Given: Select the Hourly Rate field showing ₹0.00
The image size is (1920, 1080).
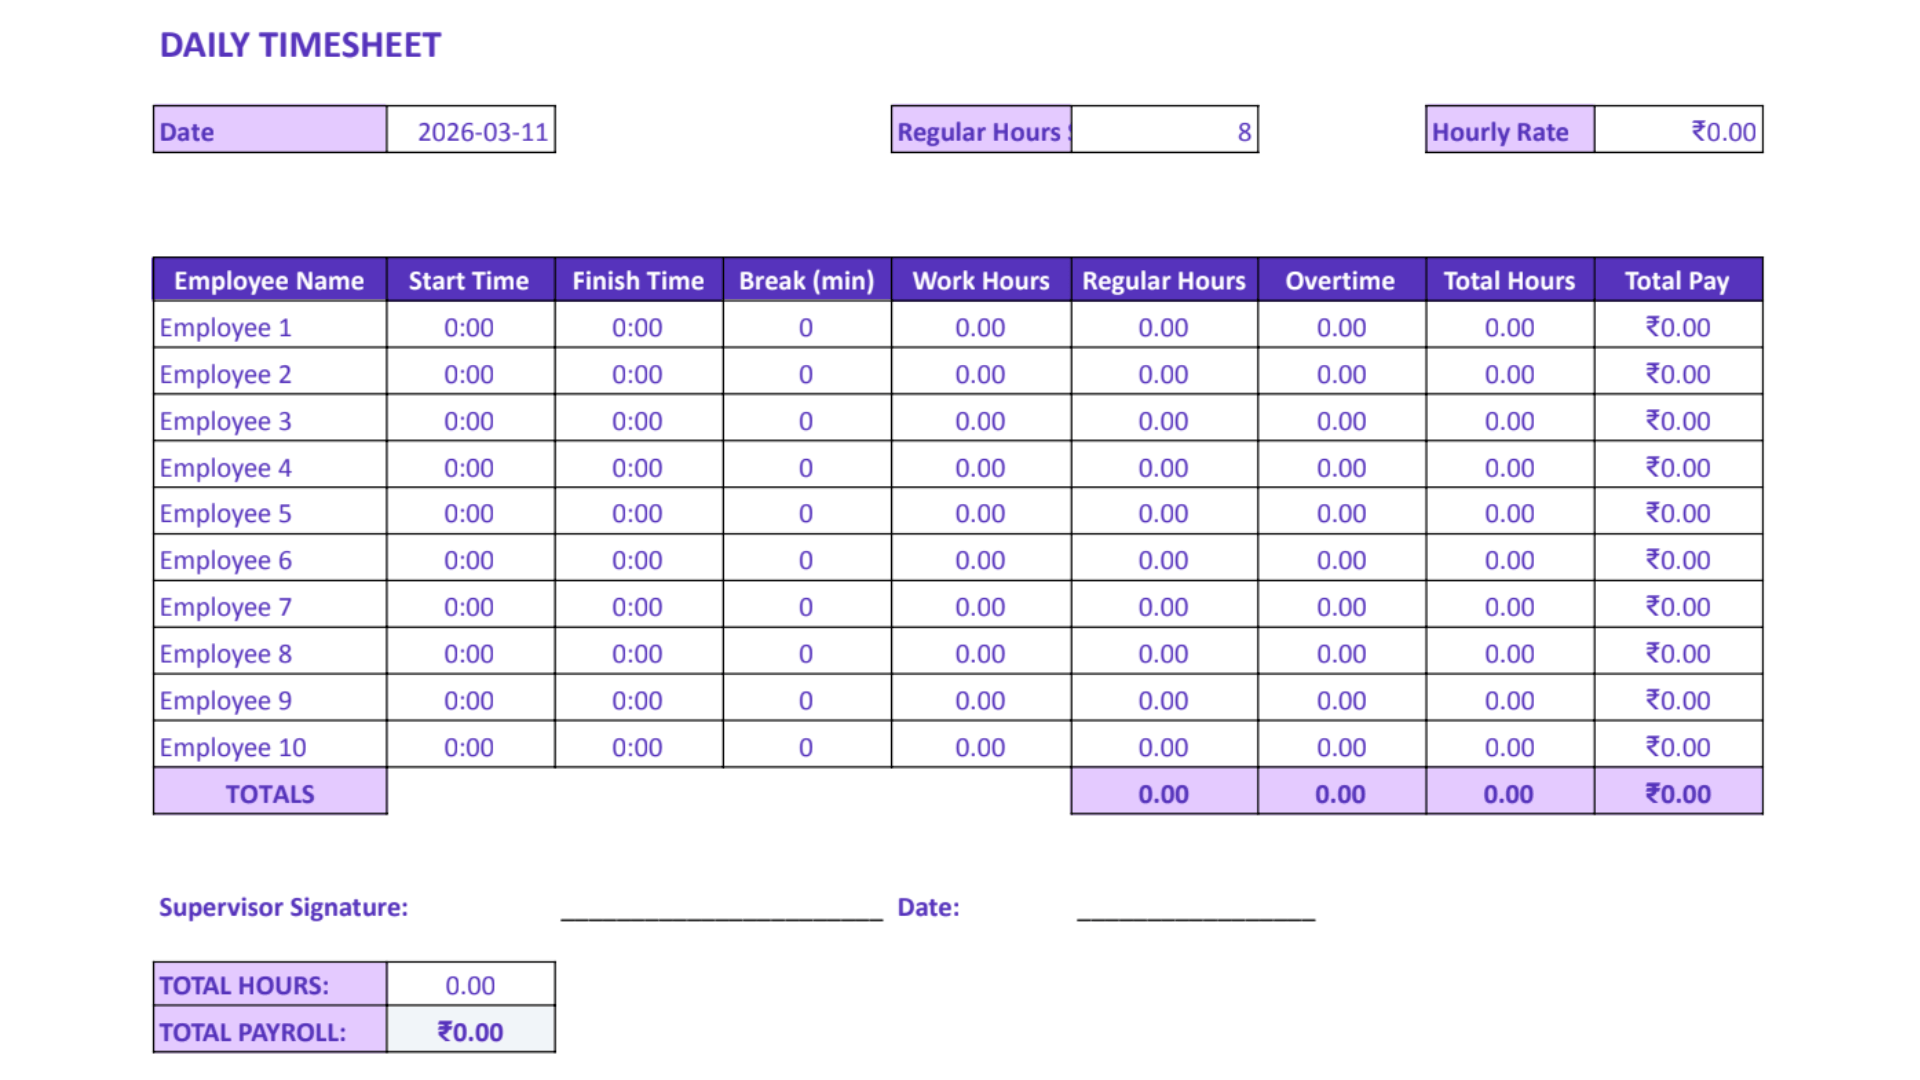Looking at the screenshot, I should (1679, 130).
